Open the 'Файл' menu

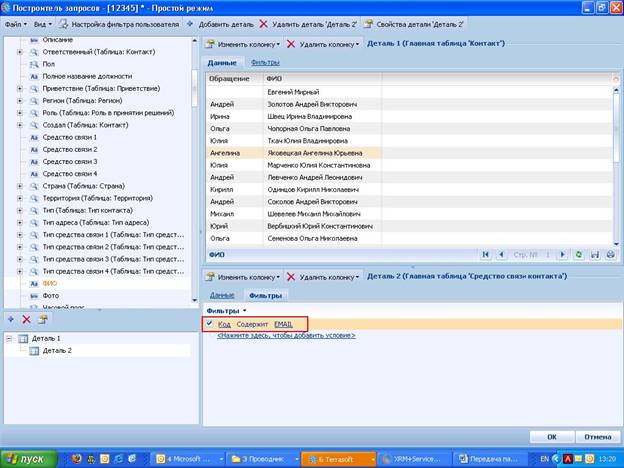click(16, 24)
